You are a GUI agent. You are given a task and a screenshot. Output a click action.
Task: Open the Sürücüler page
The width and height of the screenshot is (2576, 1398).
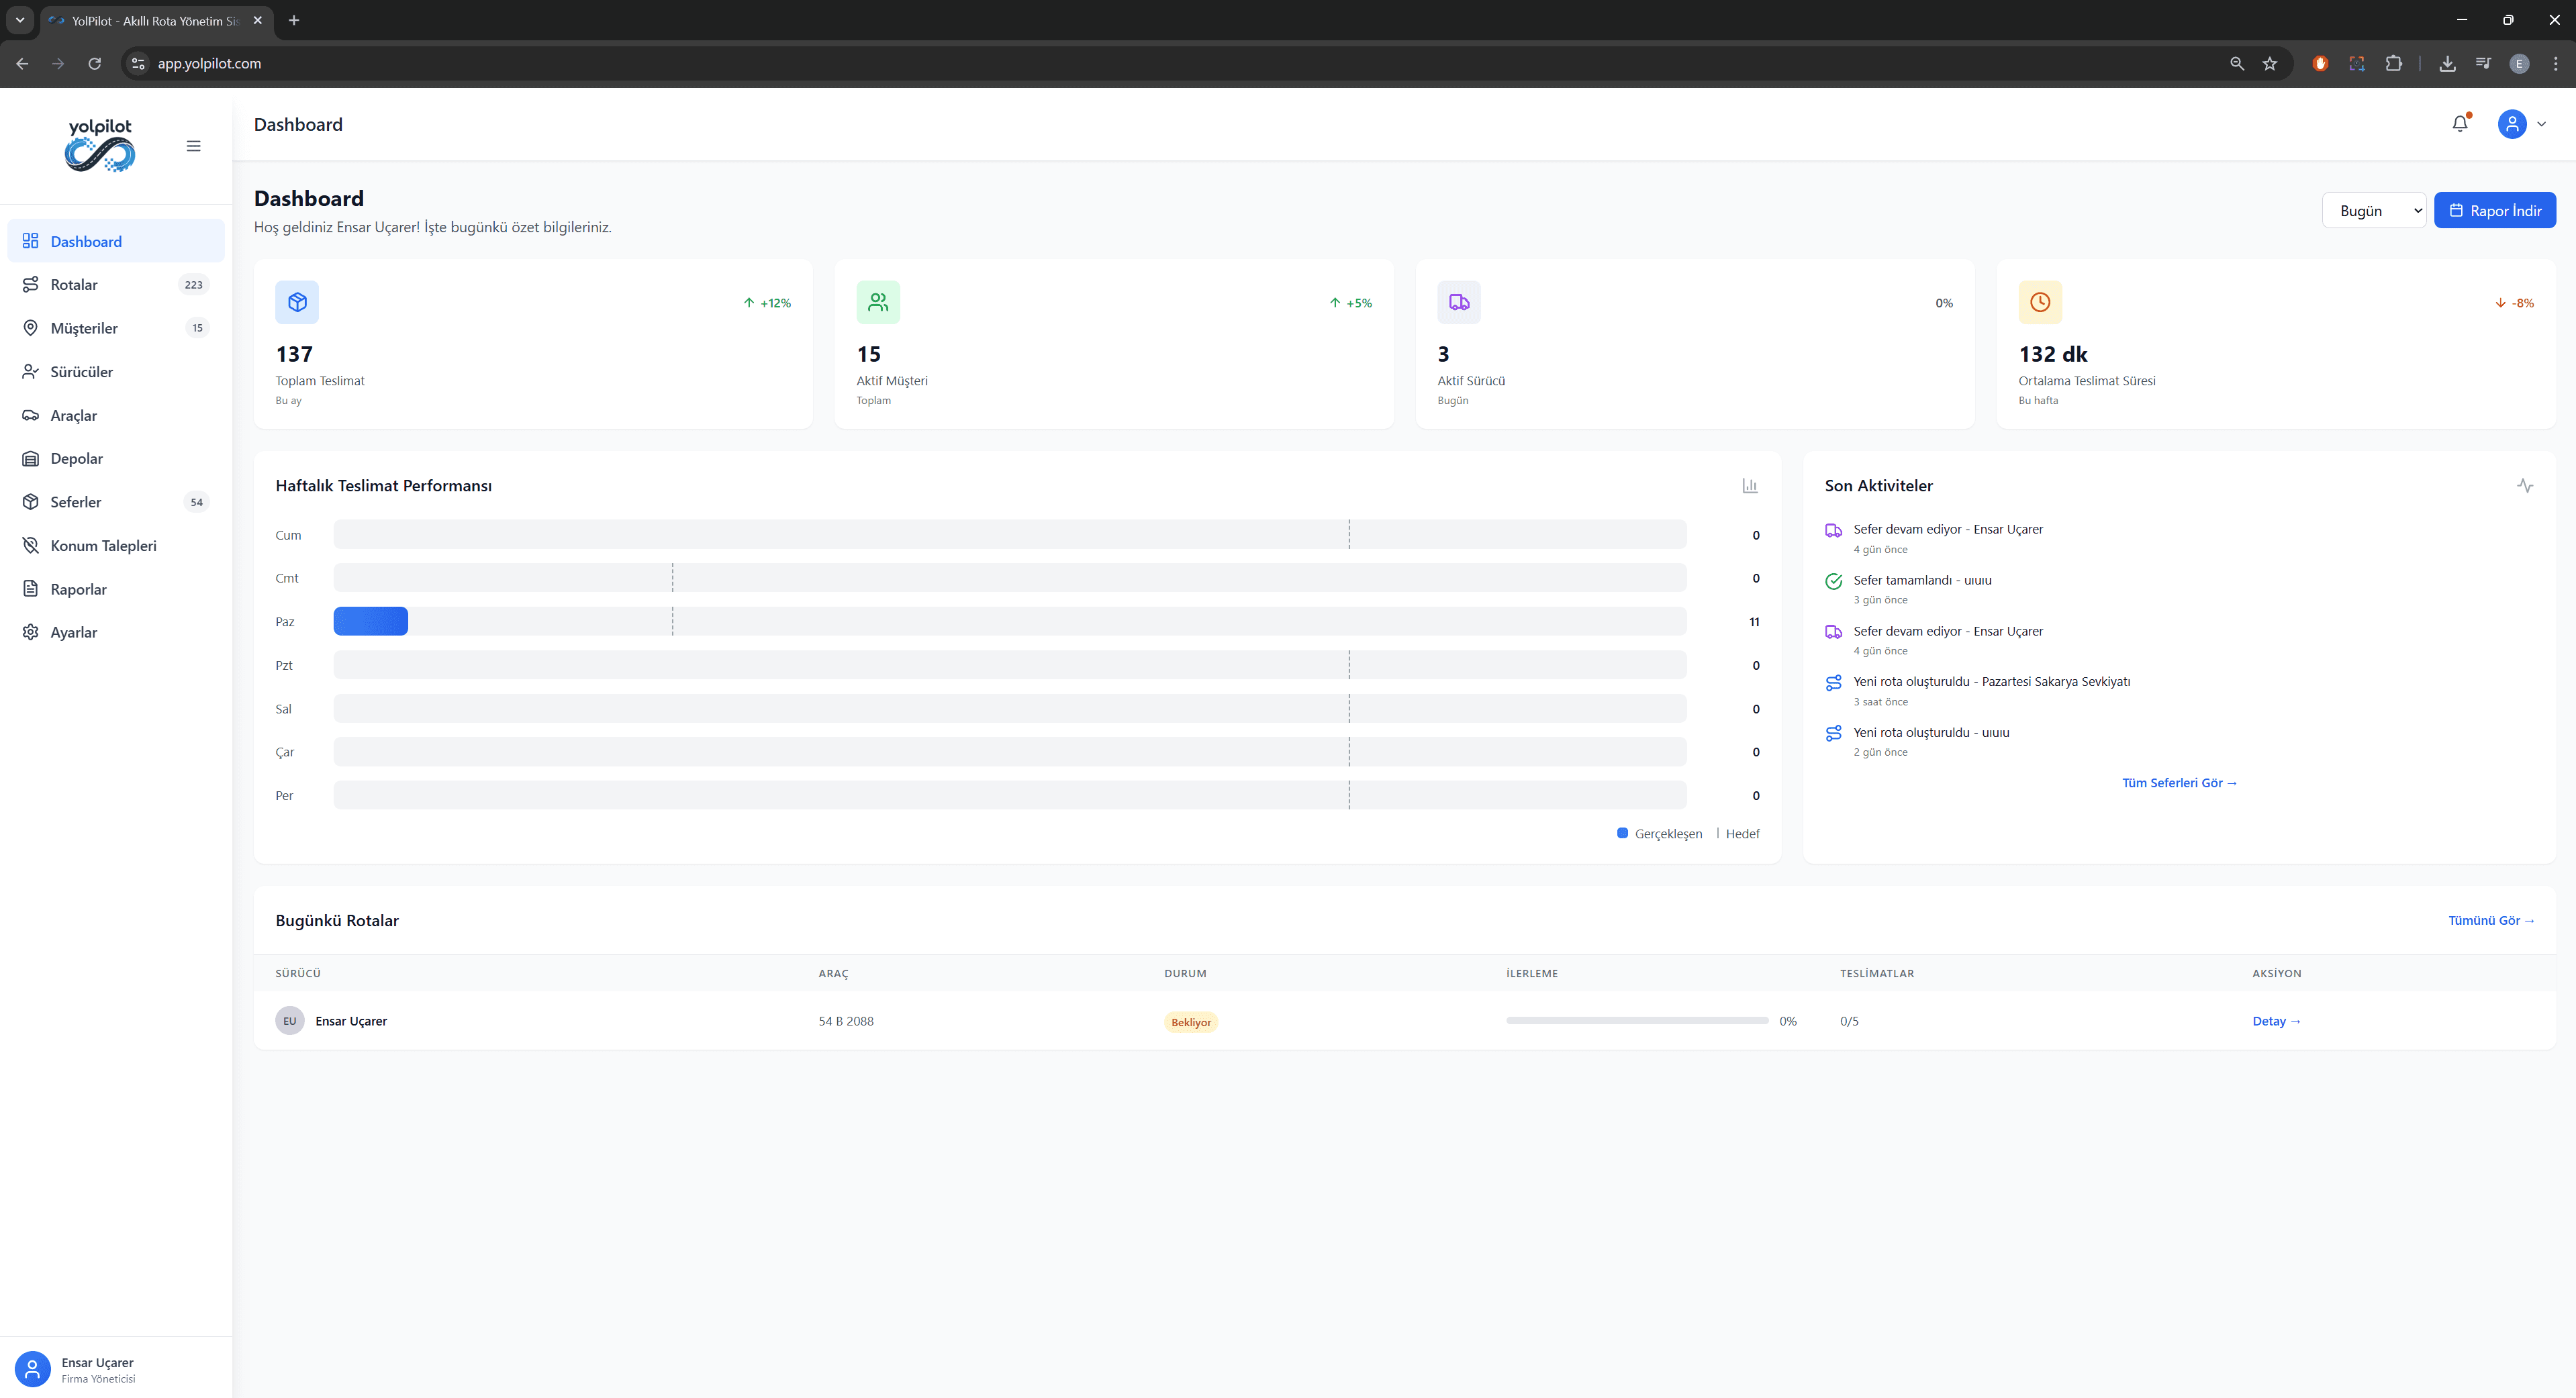(82, 371)
